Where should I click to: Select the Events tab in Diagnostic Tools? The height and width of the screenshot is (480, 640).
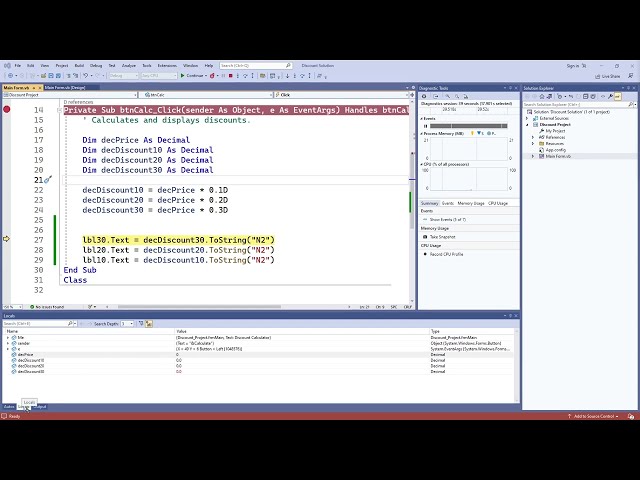448,203
